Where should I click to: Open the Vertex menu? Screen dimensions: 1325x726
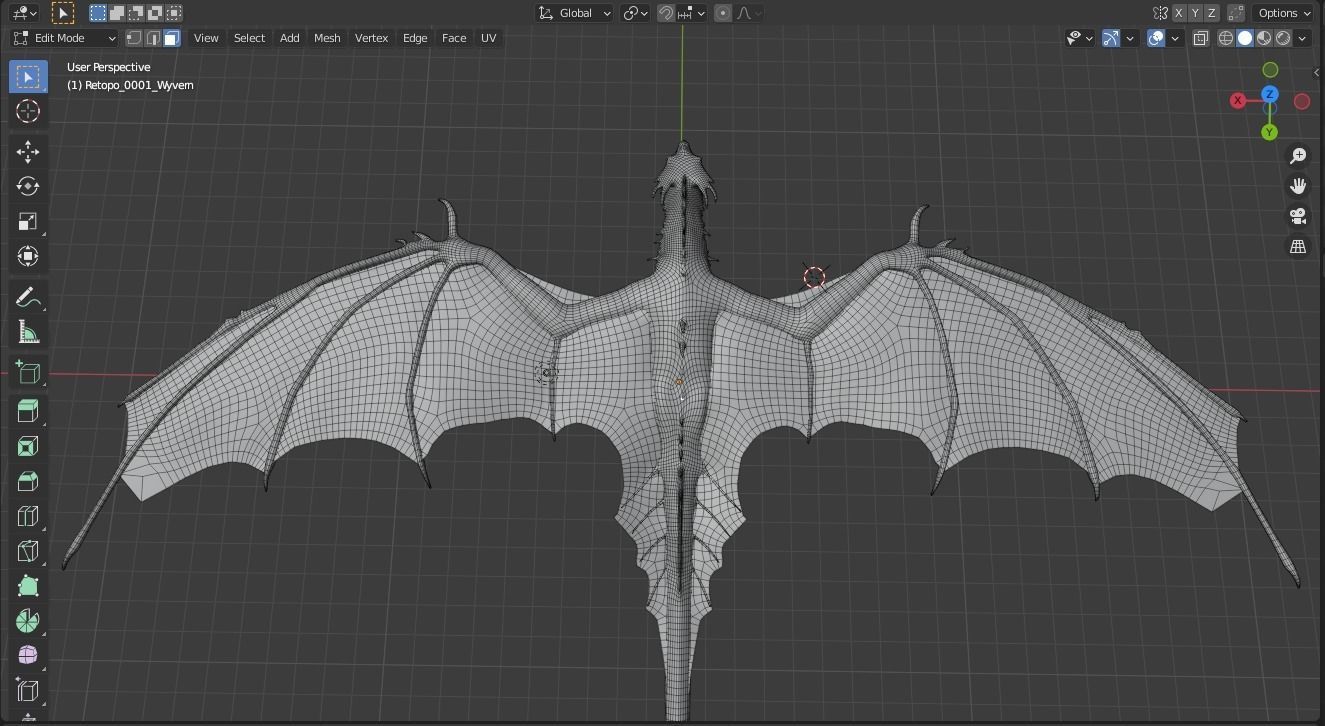pyautogui.click(x=371, y=38)
